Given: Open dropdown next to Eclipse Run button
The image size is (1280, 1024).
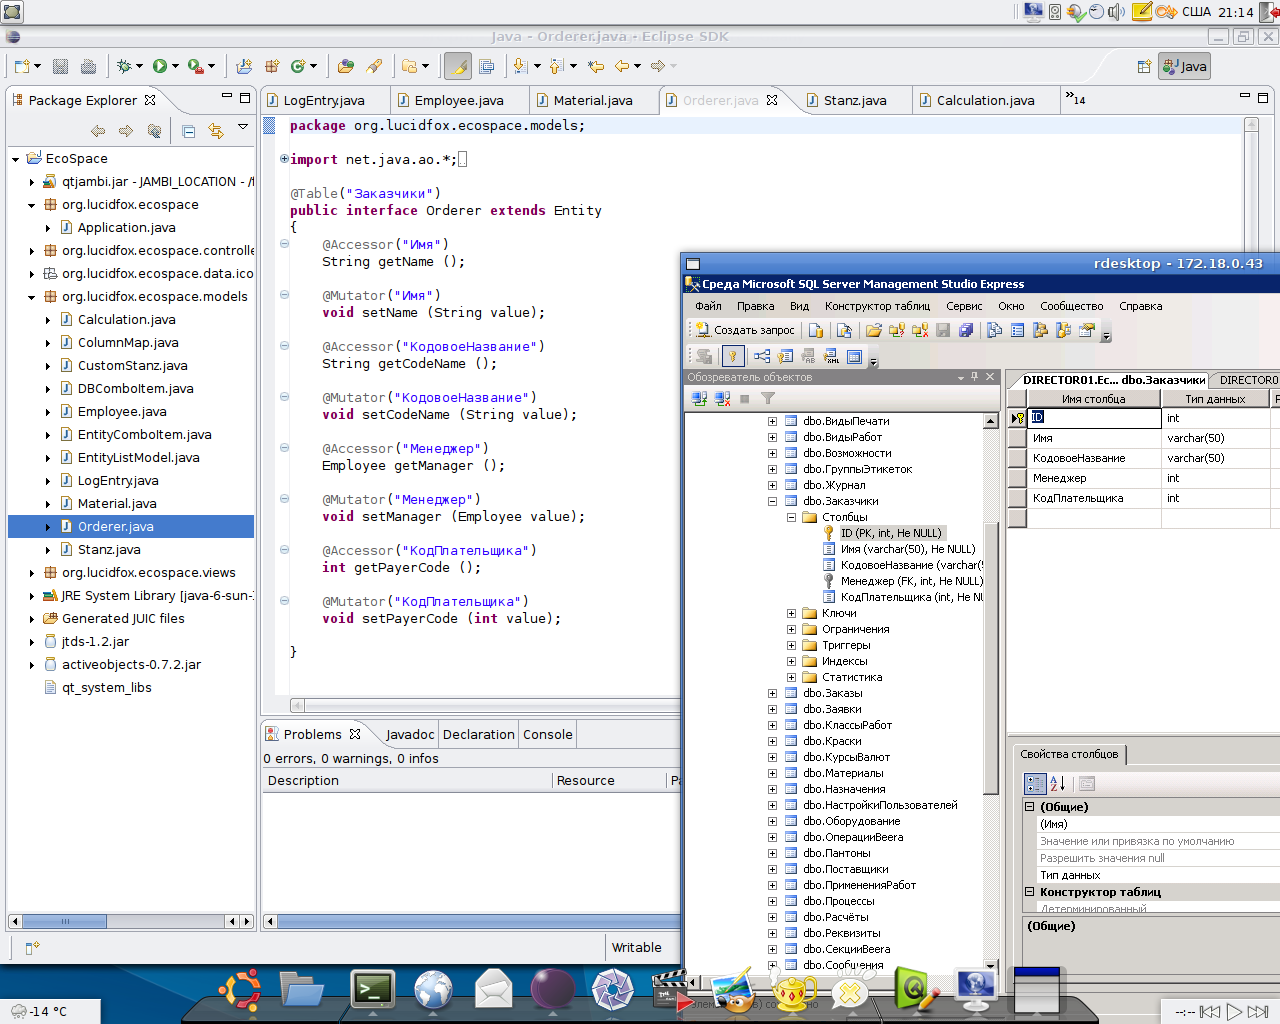Looking at the screenshot, I should [x=175, y=66].
